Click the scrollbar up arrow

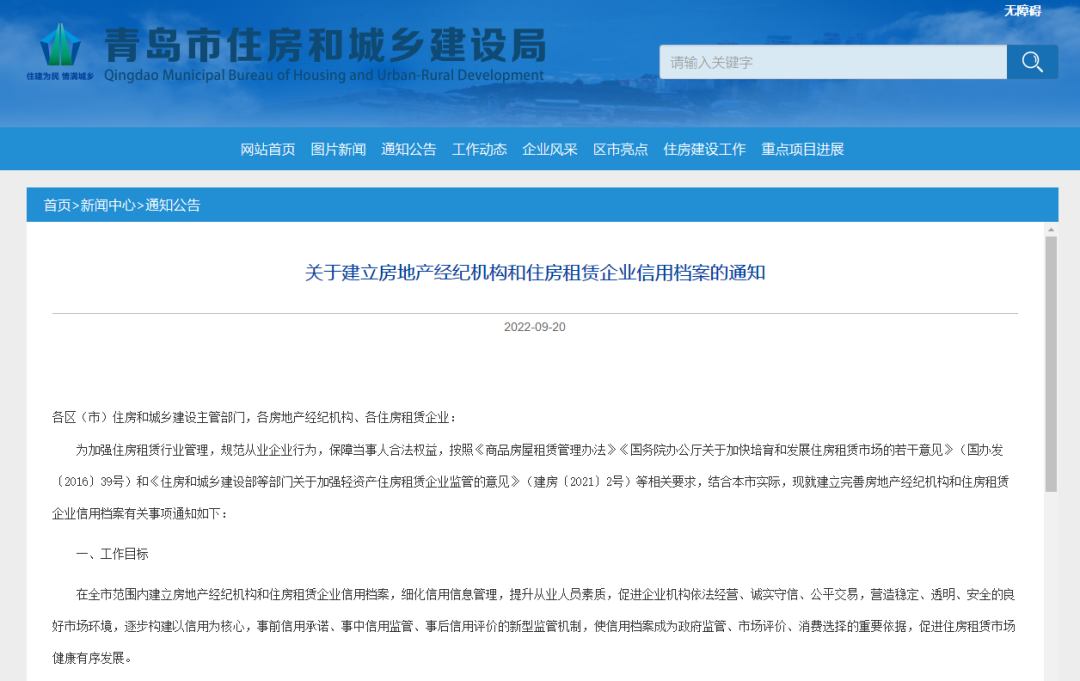click(1051, 229)
